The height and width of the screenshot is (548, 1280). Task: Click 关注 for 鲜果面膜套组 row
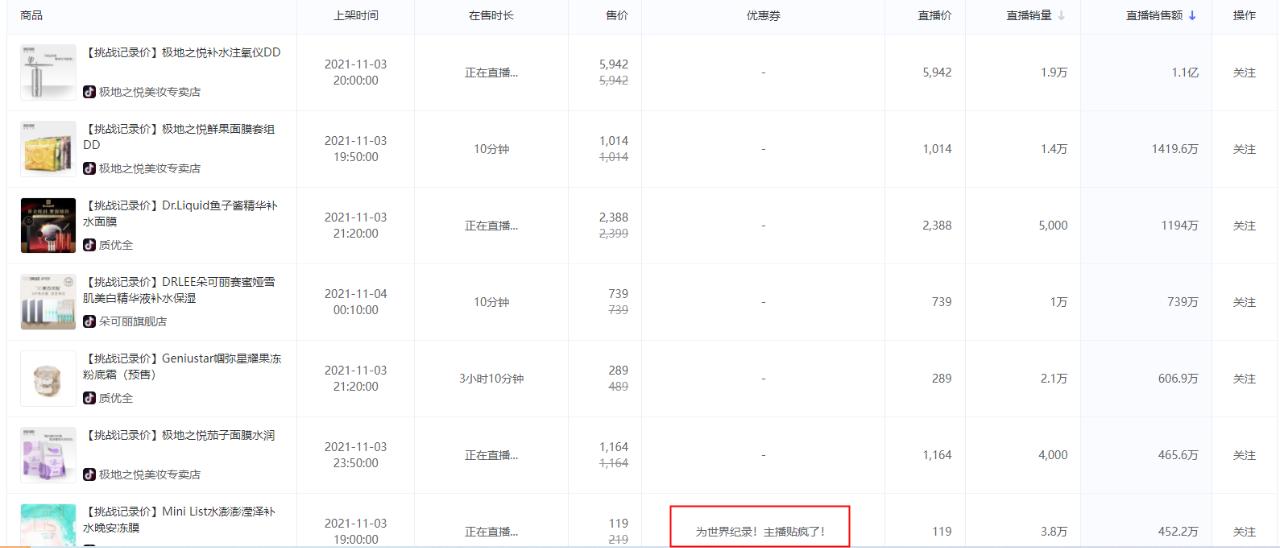tap(1244, 149)
